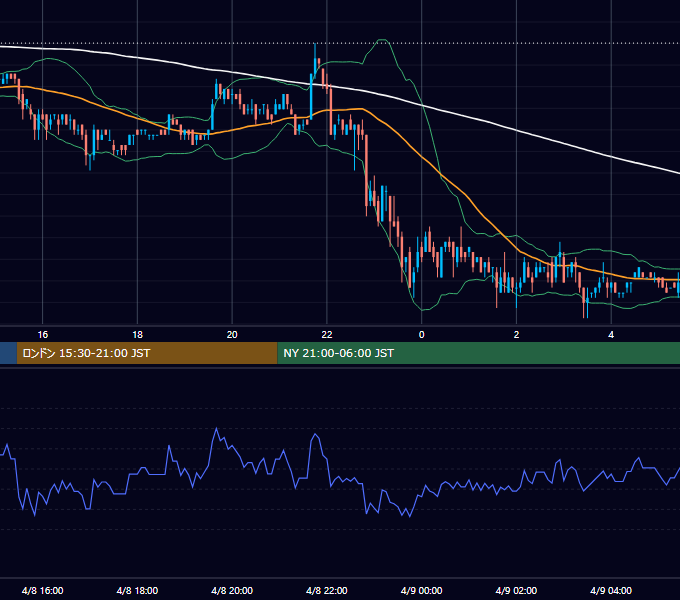Click the 16 hour label on price chart axis
Image resolution: width=680 pixels, height=600 pixels.
point(42,335)
